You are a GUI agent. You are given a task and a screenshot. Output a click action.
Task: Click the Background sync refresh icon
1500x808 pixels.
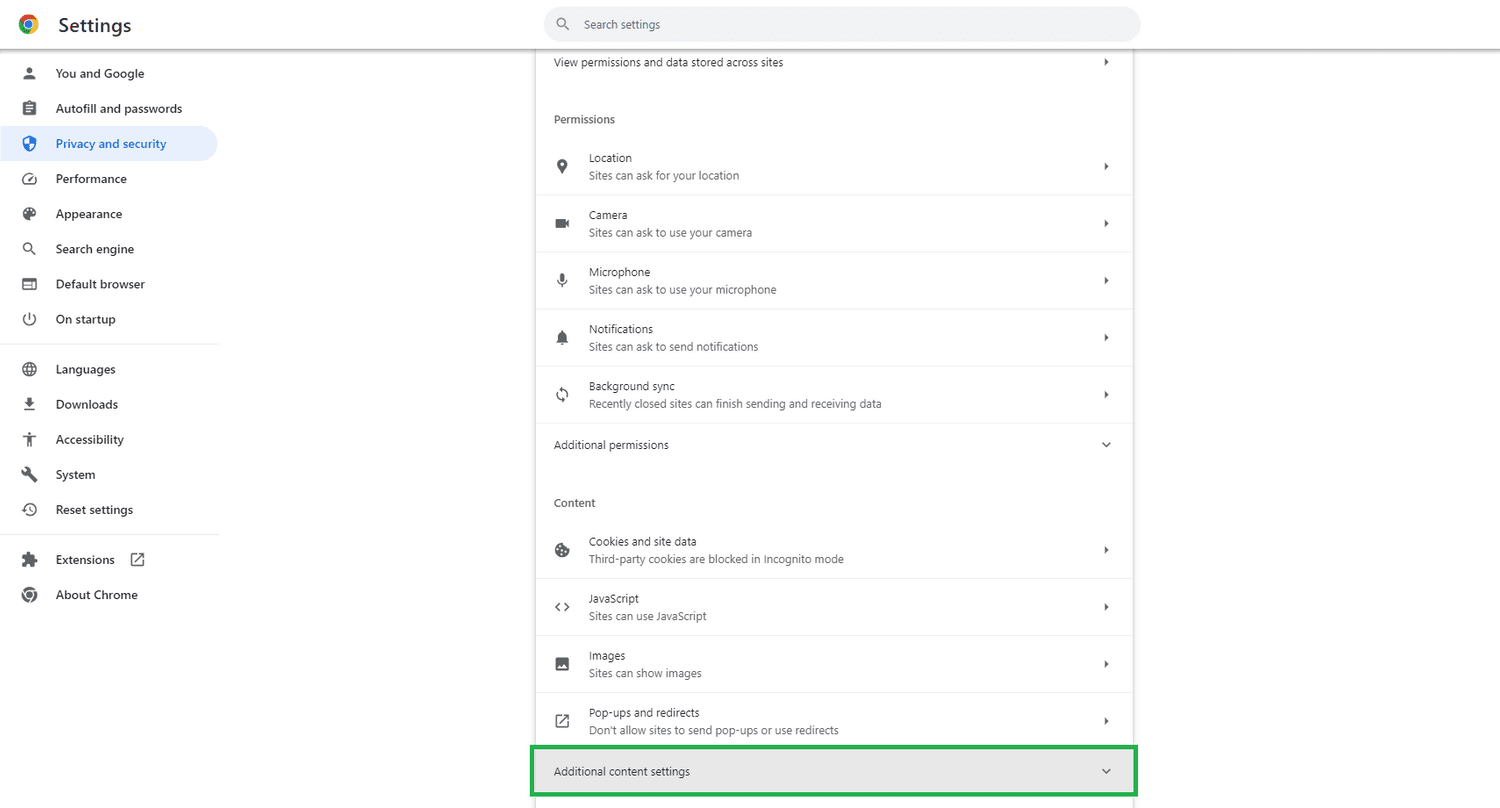pyautogui.click(x=562, y=394)
